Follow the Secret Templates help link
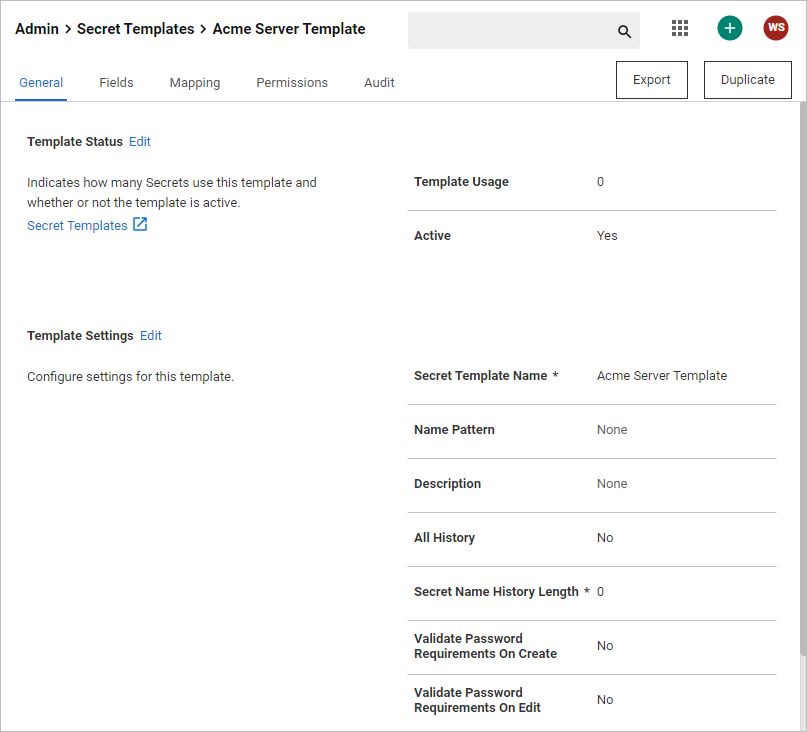Image resolution: width=807 pixels, height=732 pixels. tap(77, 226)
